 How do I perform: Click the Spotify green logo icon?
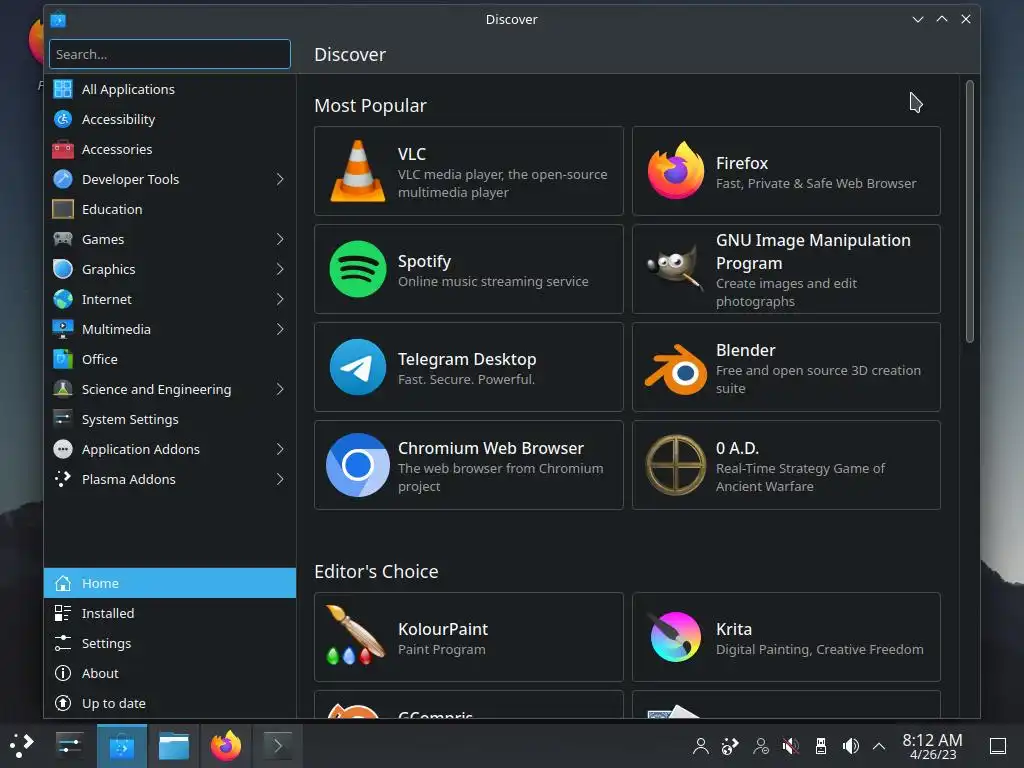click(358, 269)
